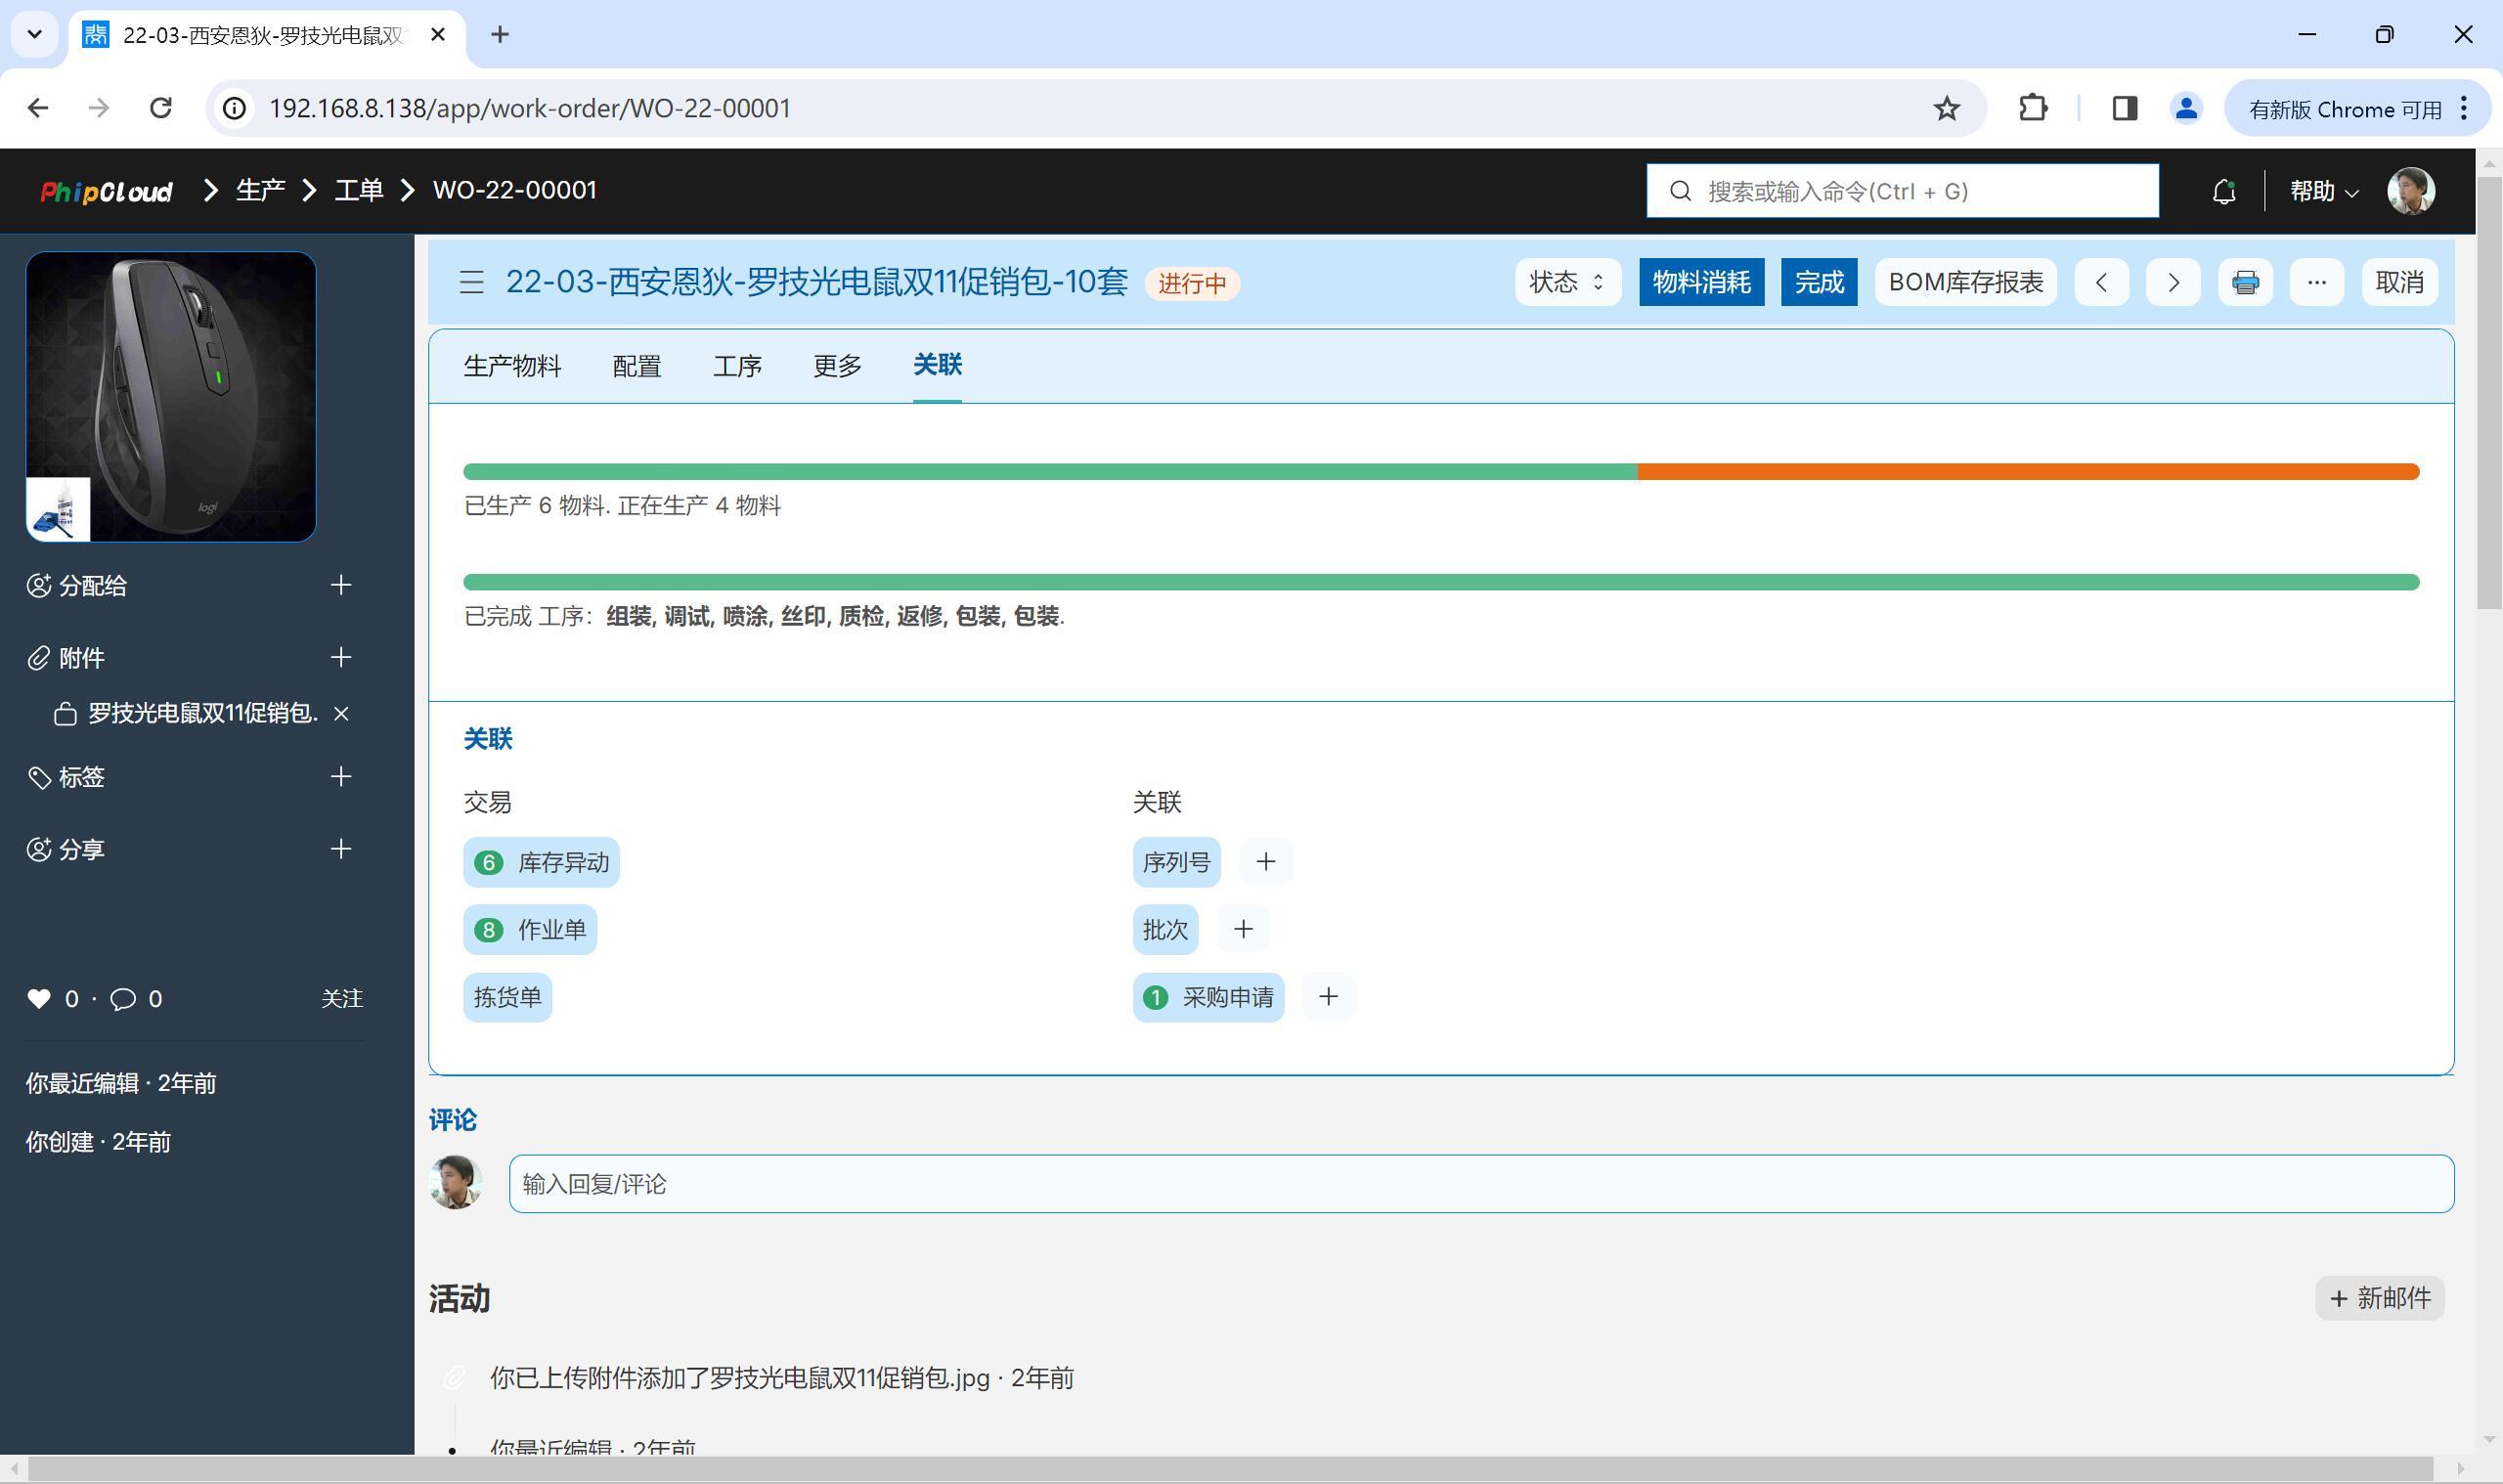Open the tab search chevron in Chrome
This screenshot has height=1484, width=2503.
[x=35, y=35]
